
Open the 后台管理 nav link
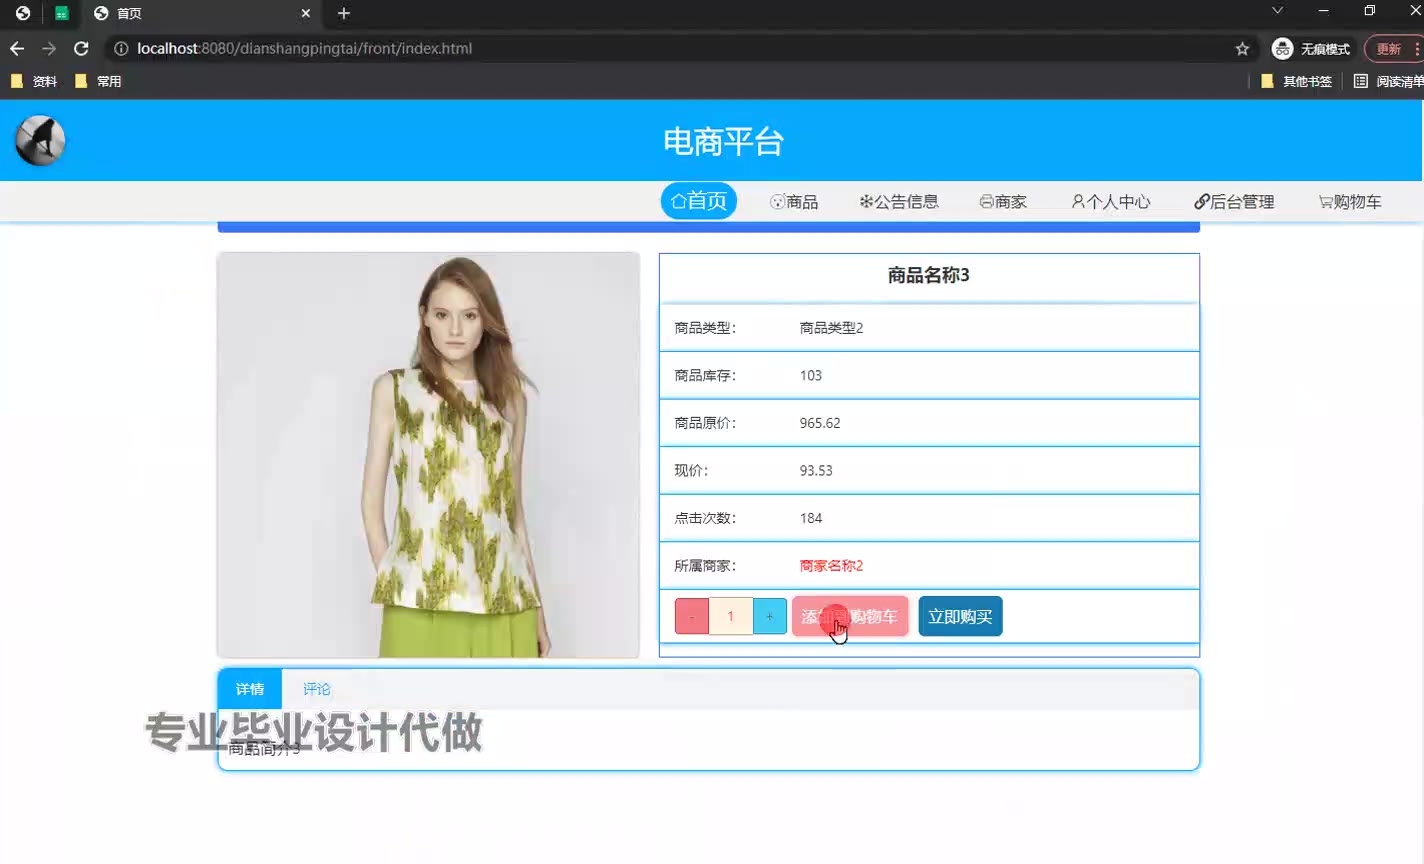(1234, 202)
